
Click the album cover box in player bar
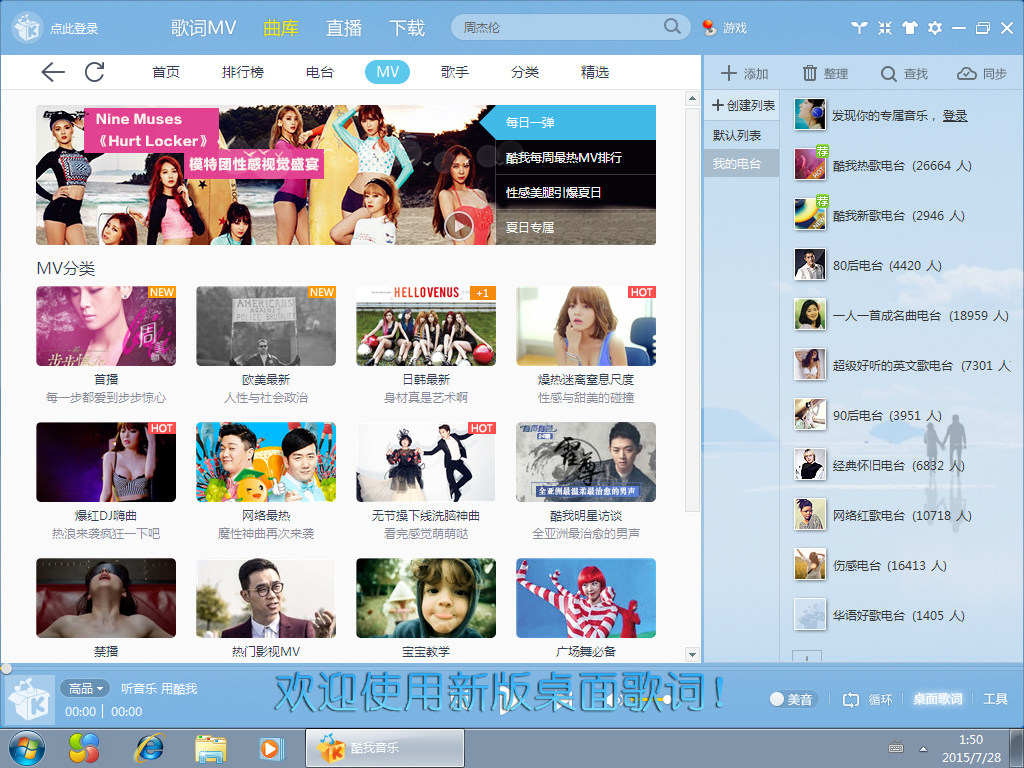(30, 700)
